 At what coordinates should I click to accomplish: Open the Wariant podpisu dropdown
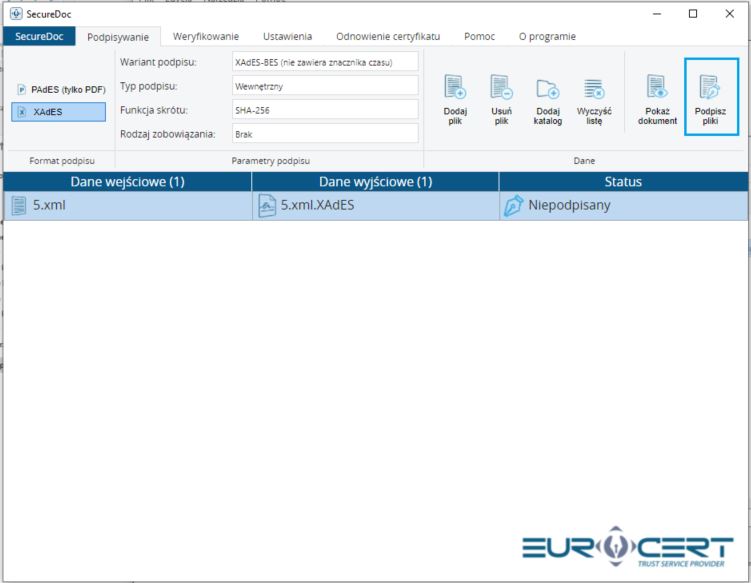pos(324,62)
